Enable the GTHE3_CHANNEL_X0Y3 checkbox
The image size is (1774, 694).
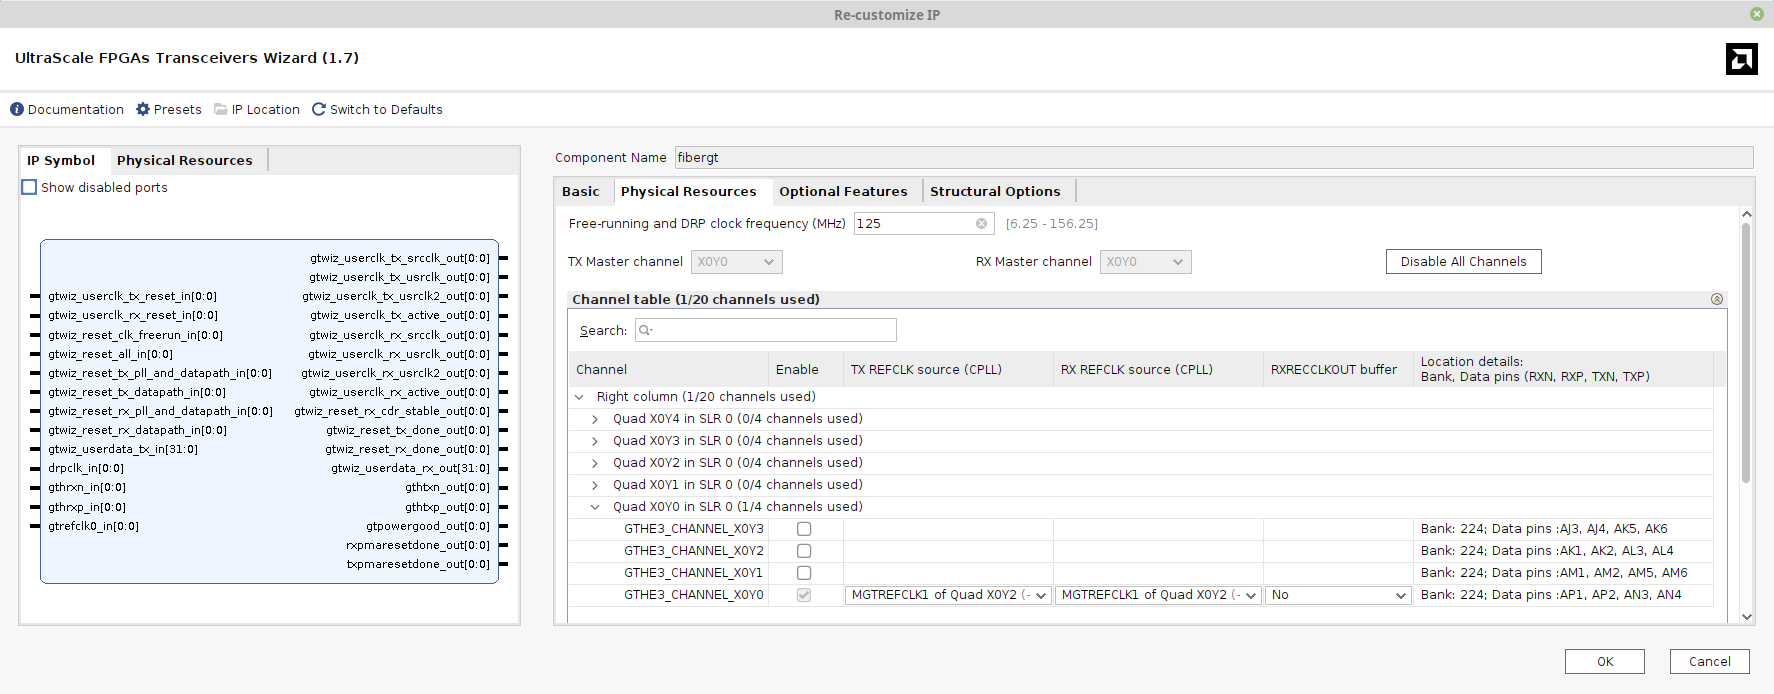pos(804,529)
